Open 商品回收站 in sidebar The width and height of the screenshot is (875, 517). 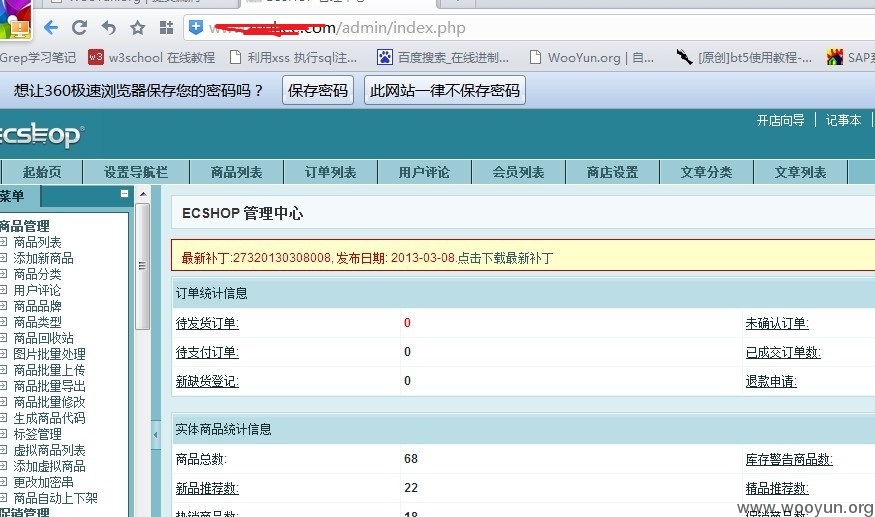(44, 338)
